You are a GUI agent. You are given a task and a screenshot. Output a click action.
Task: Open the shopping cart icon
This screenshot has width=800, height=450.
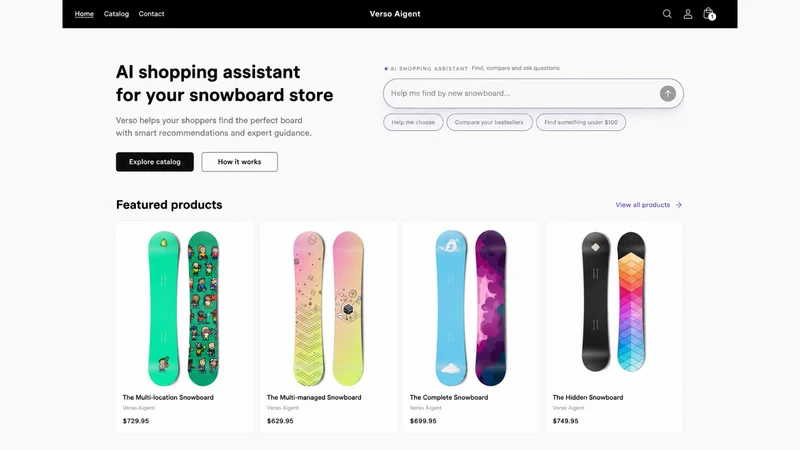[x=709, y=14]
